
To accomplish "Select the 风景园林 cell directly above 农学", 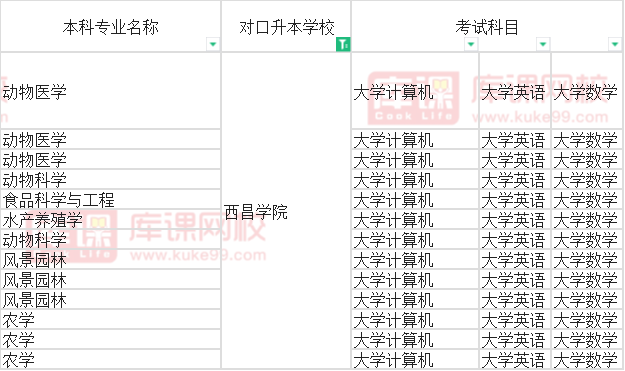I will tap(110, 299).
